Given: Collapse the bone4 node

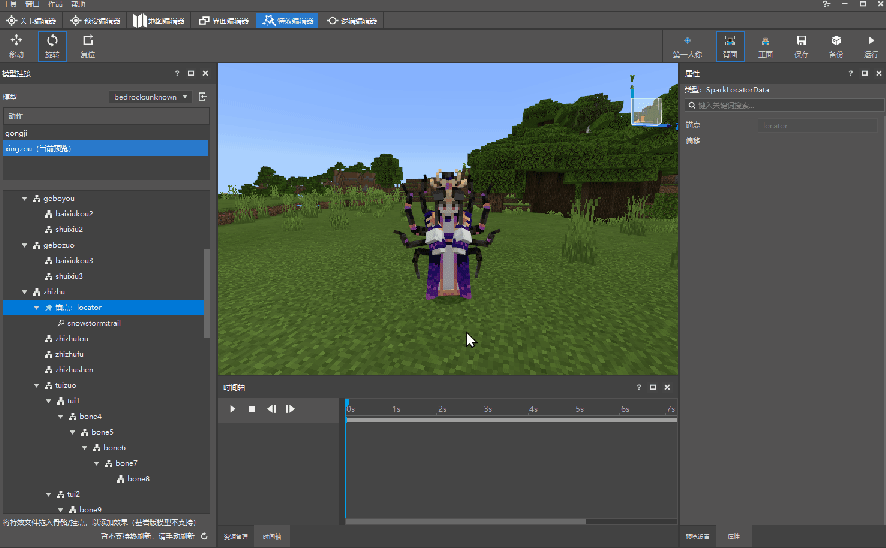Looking at the screenshot, I should (x=60, y=416).
